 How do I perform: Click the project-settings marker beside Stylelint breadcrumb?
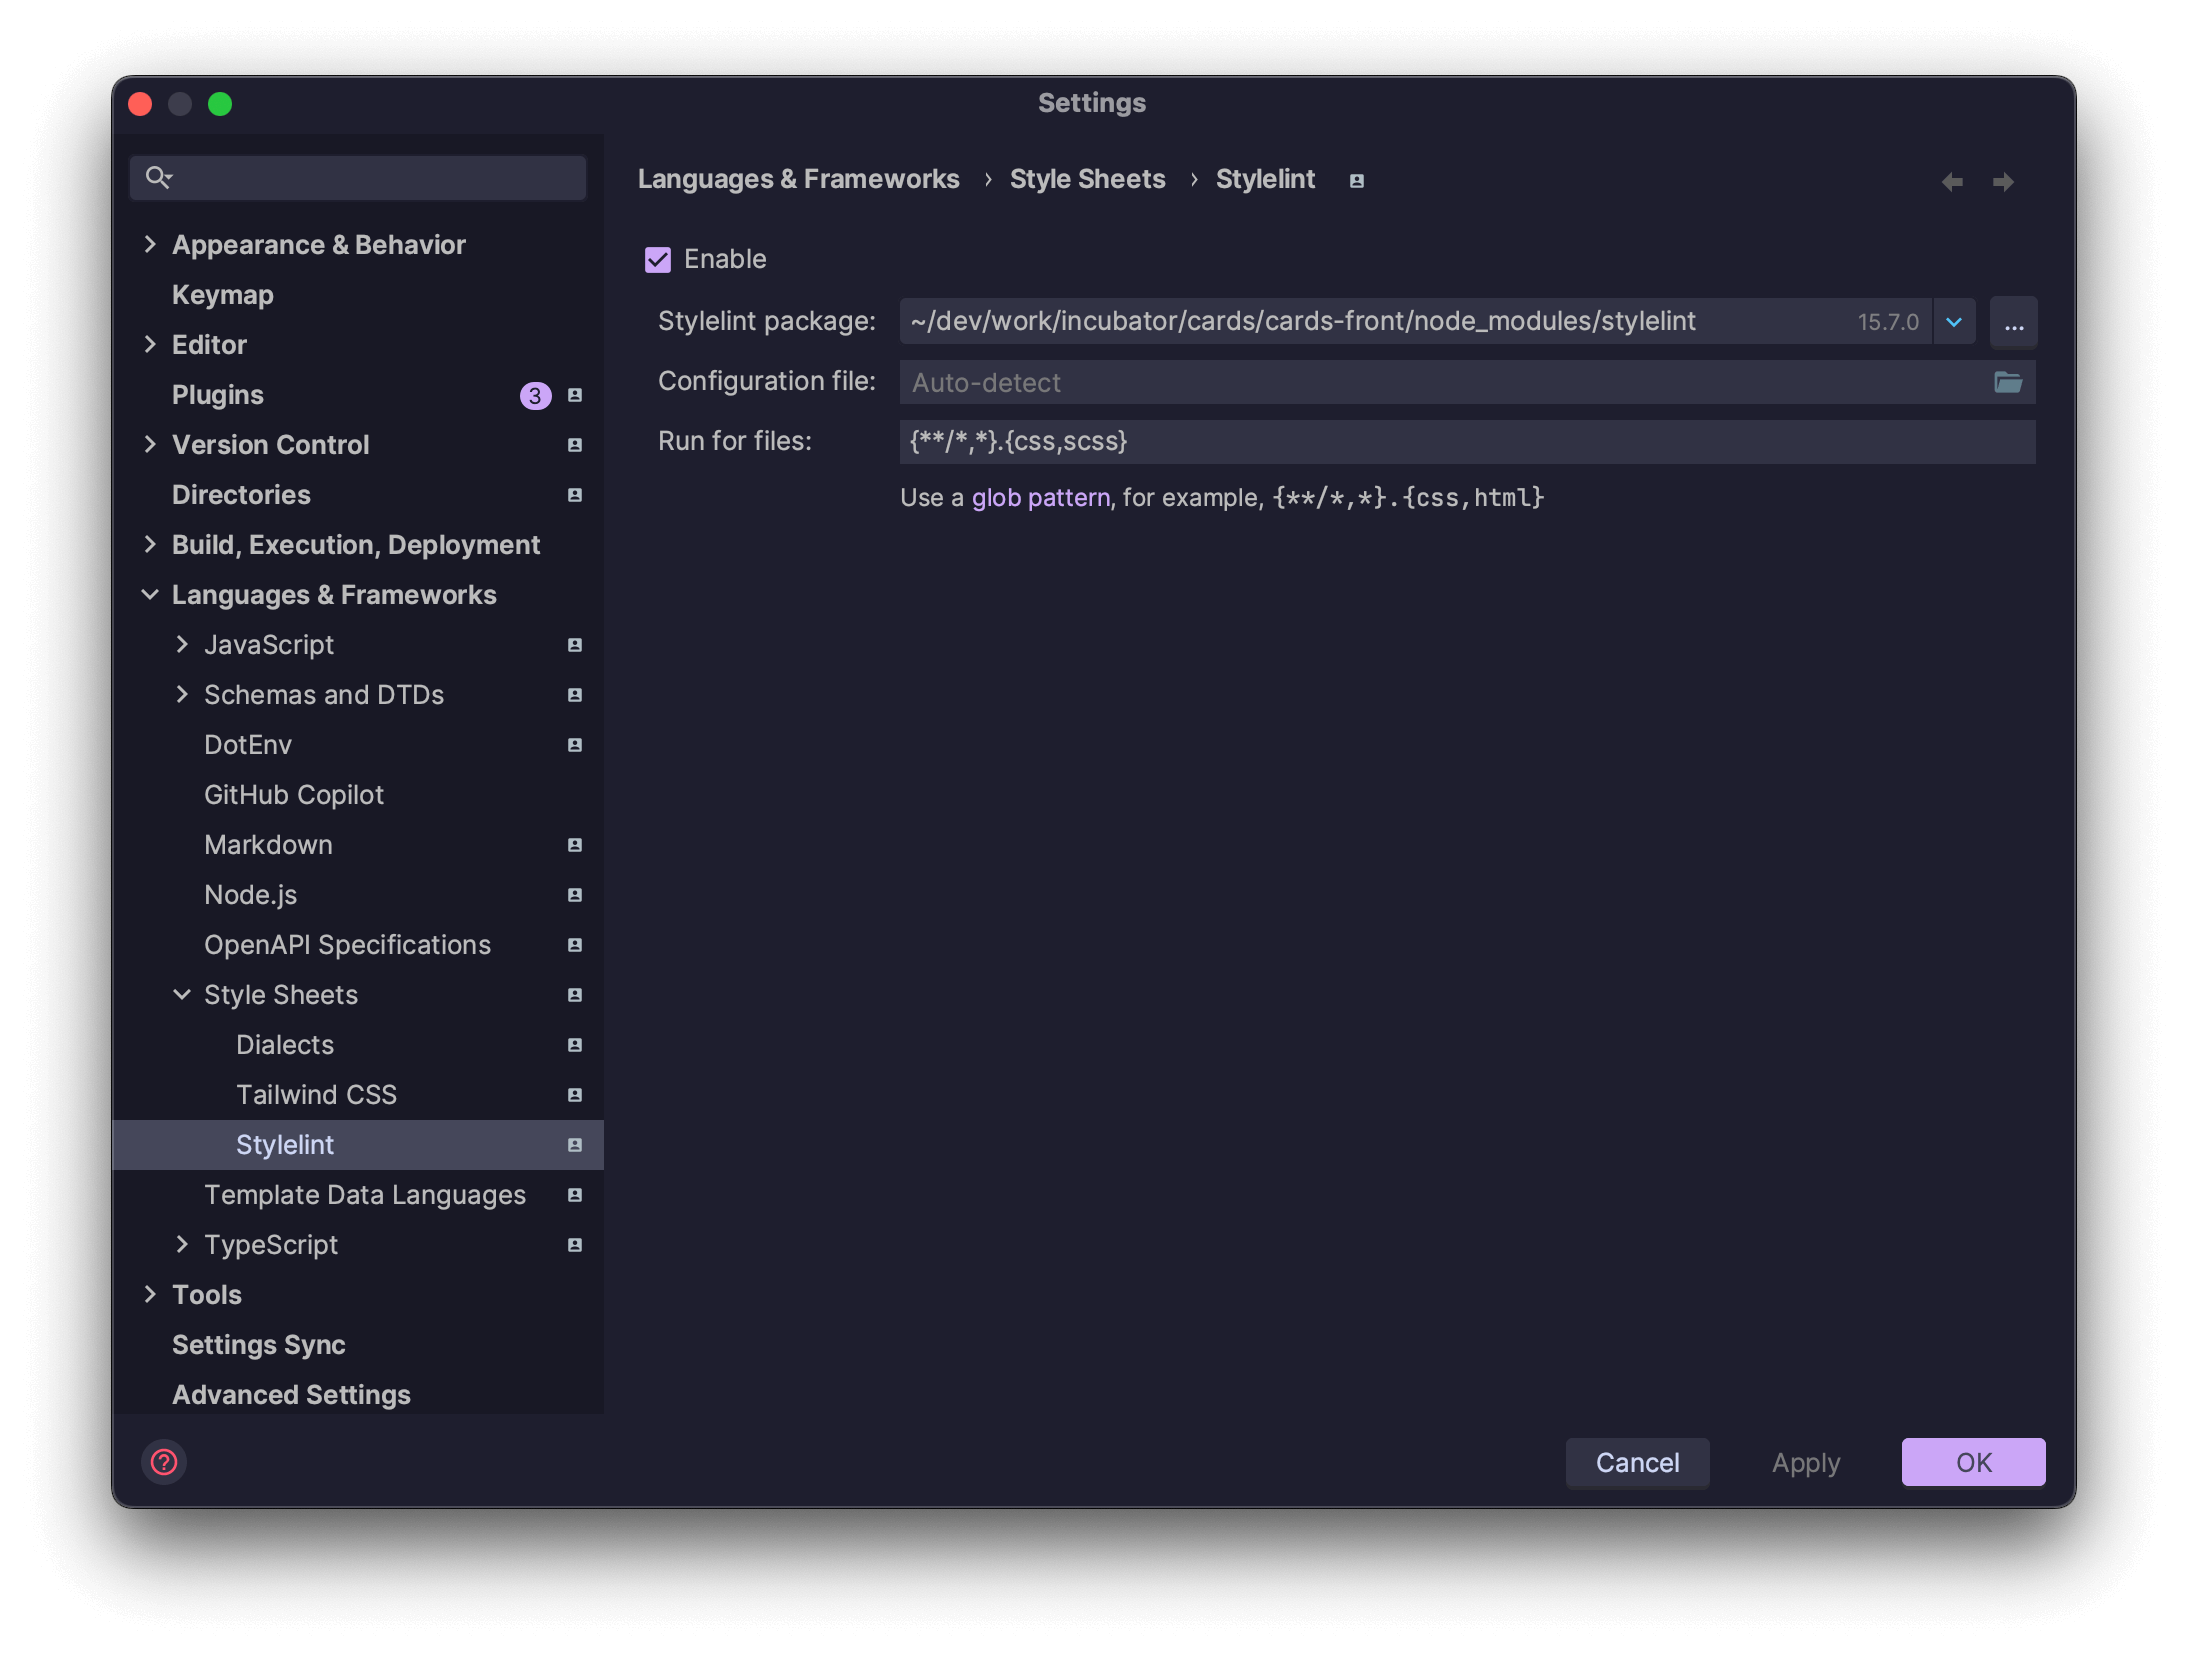(1355, 181)
